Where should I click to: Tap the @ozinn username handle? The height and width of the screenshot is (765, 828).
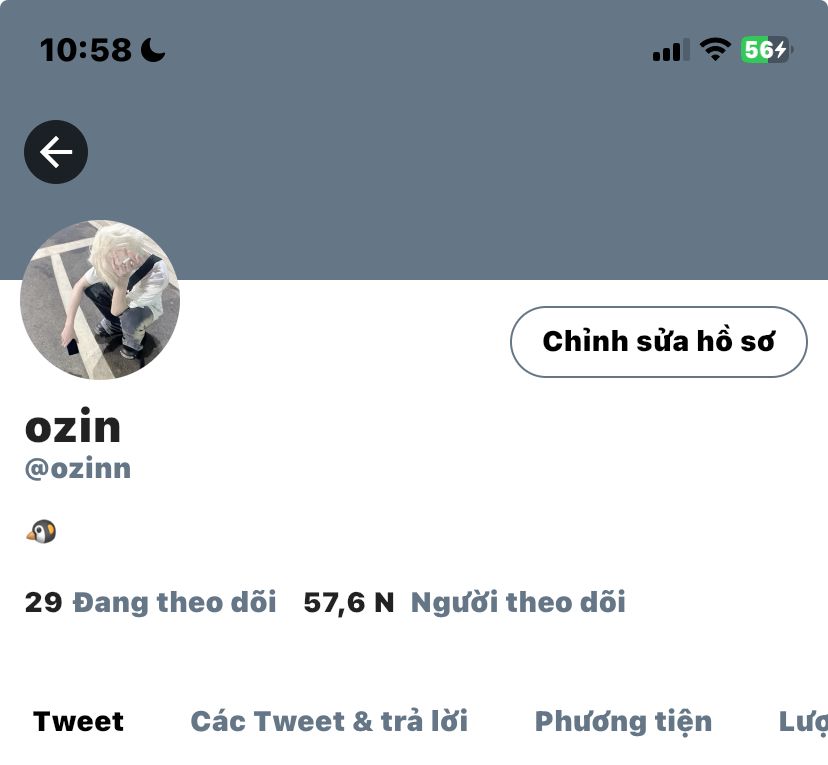78,469
